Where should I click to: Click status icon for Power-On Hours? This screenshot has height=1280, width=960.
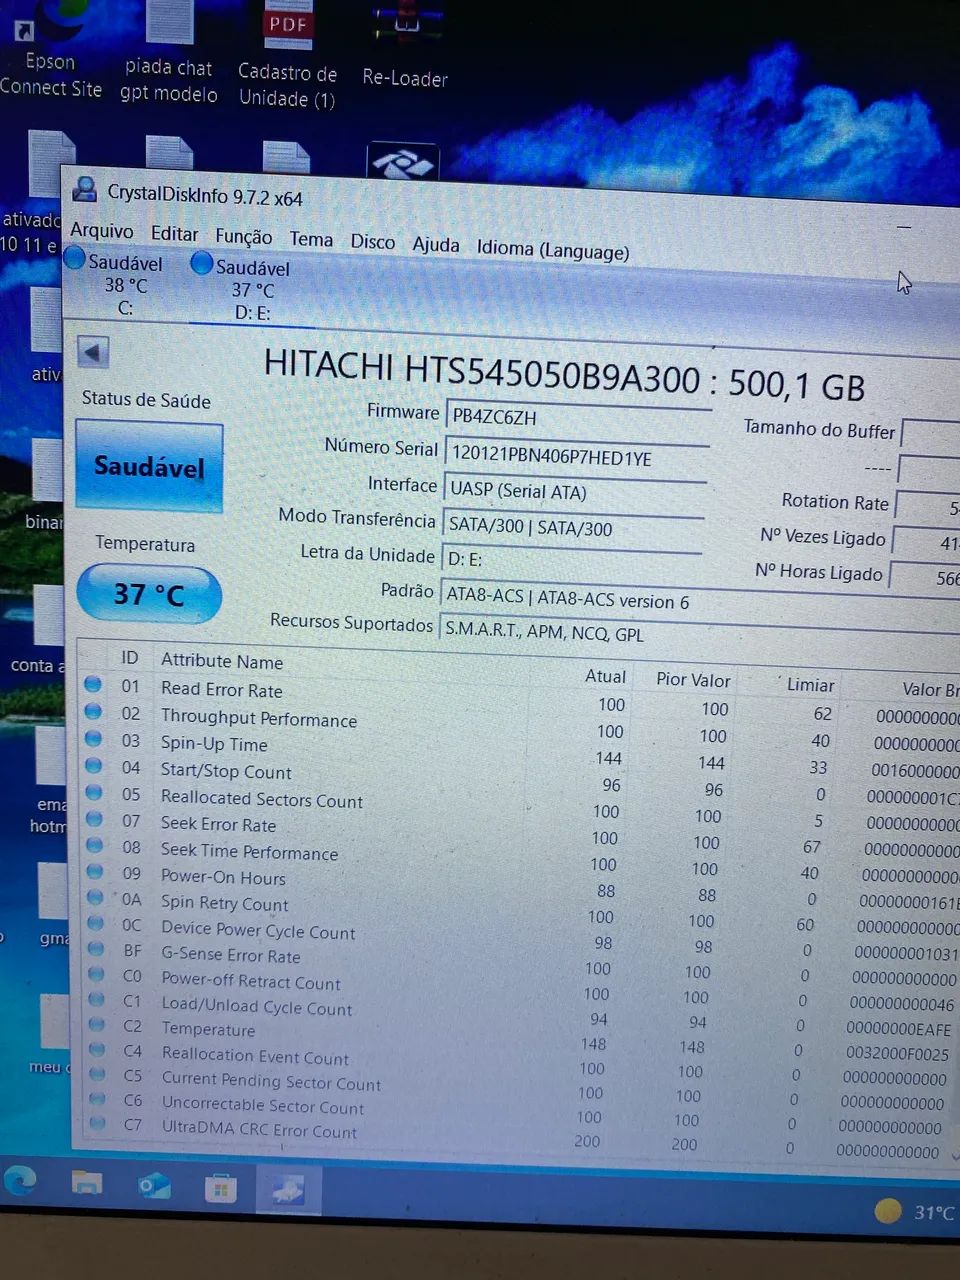[95, 871]
